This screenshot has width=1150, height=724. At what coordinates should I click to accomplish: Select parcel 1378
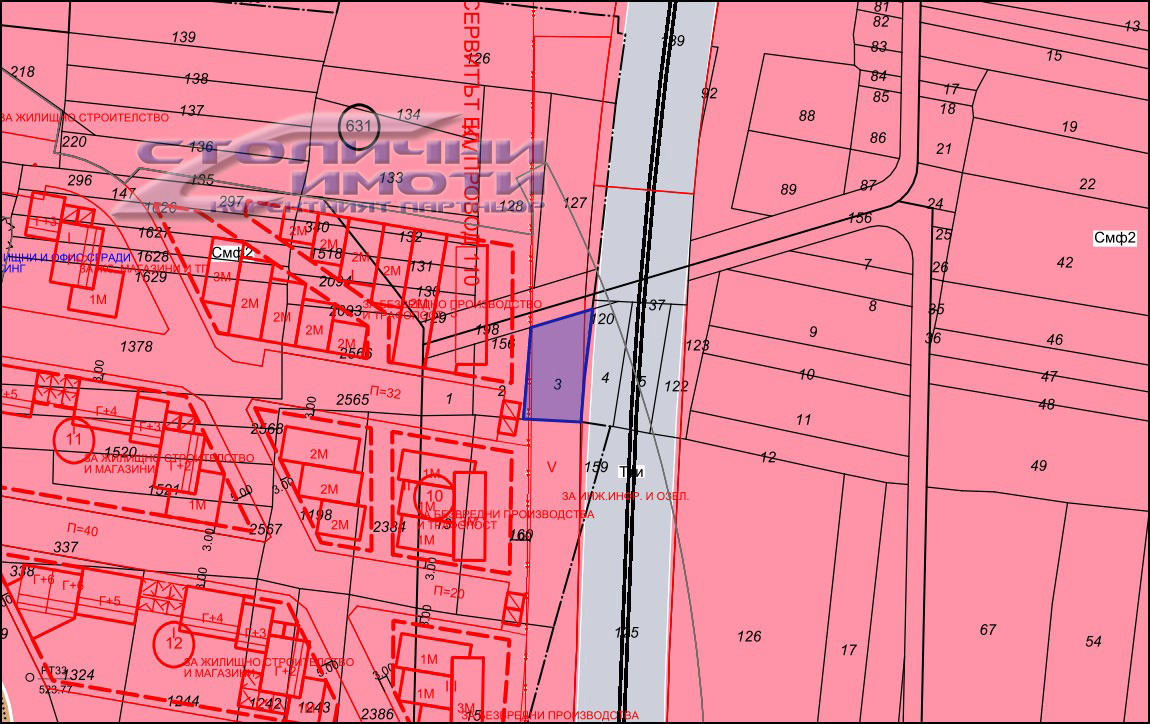pyautogui.click(x=136, y=346)
